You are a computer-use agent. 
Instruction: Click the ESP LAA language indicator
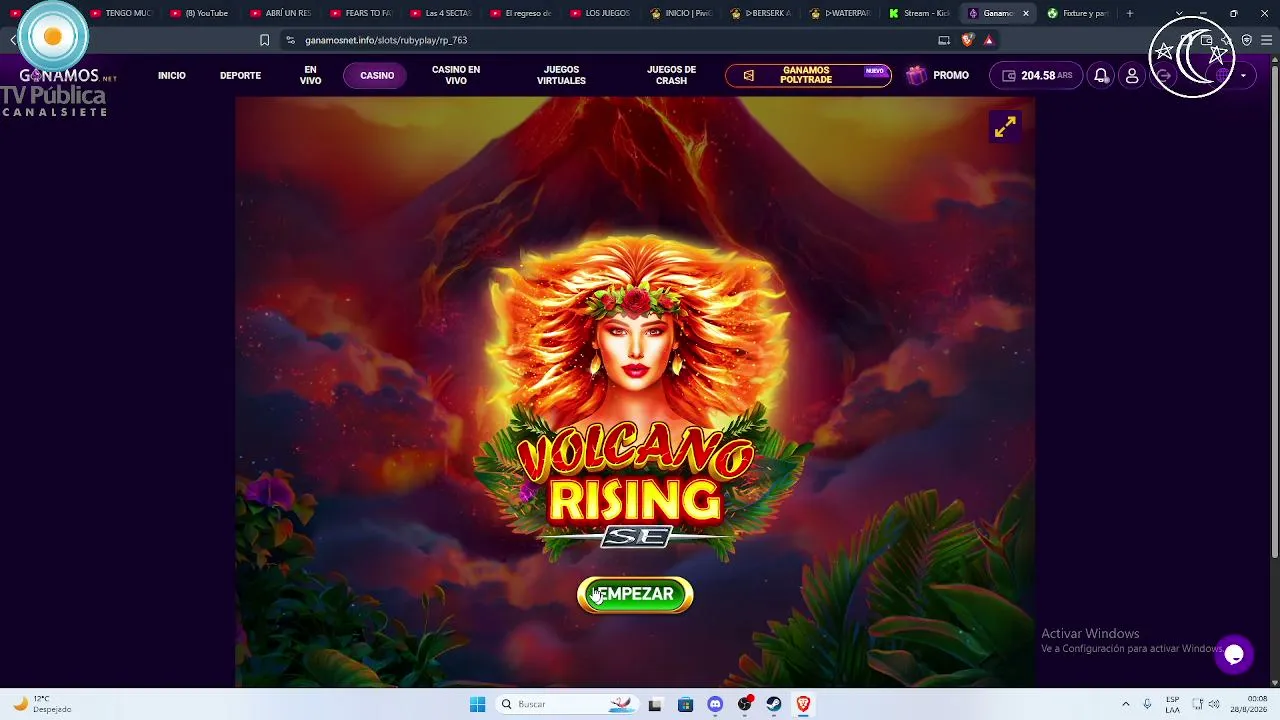pos(1172,704)
